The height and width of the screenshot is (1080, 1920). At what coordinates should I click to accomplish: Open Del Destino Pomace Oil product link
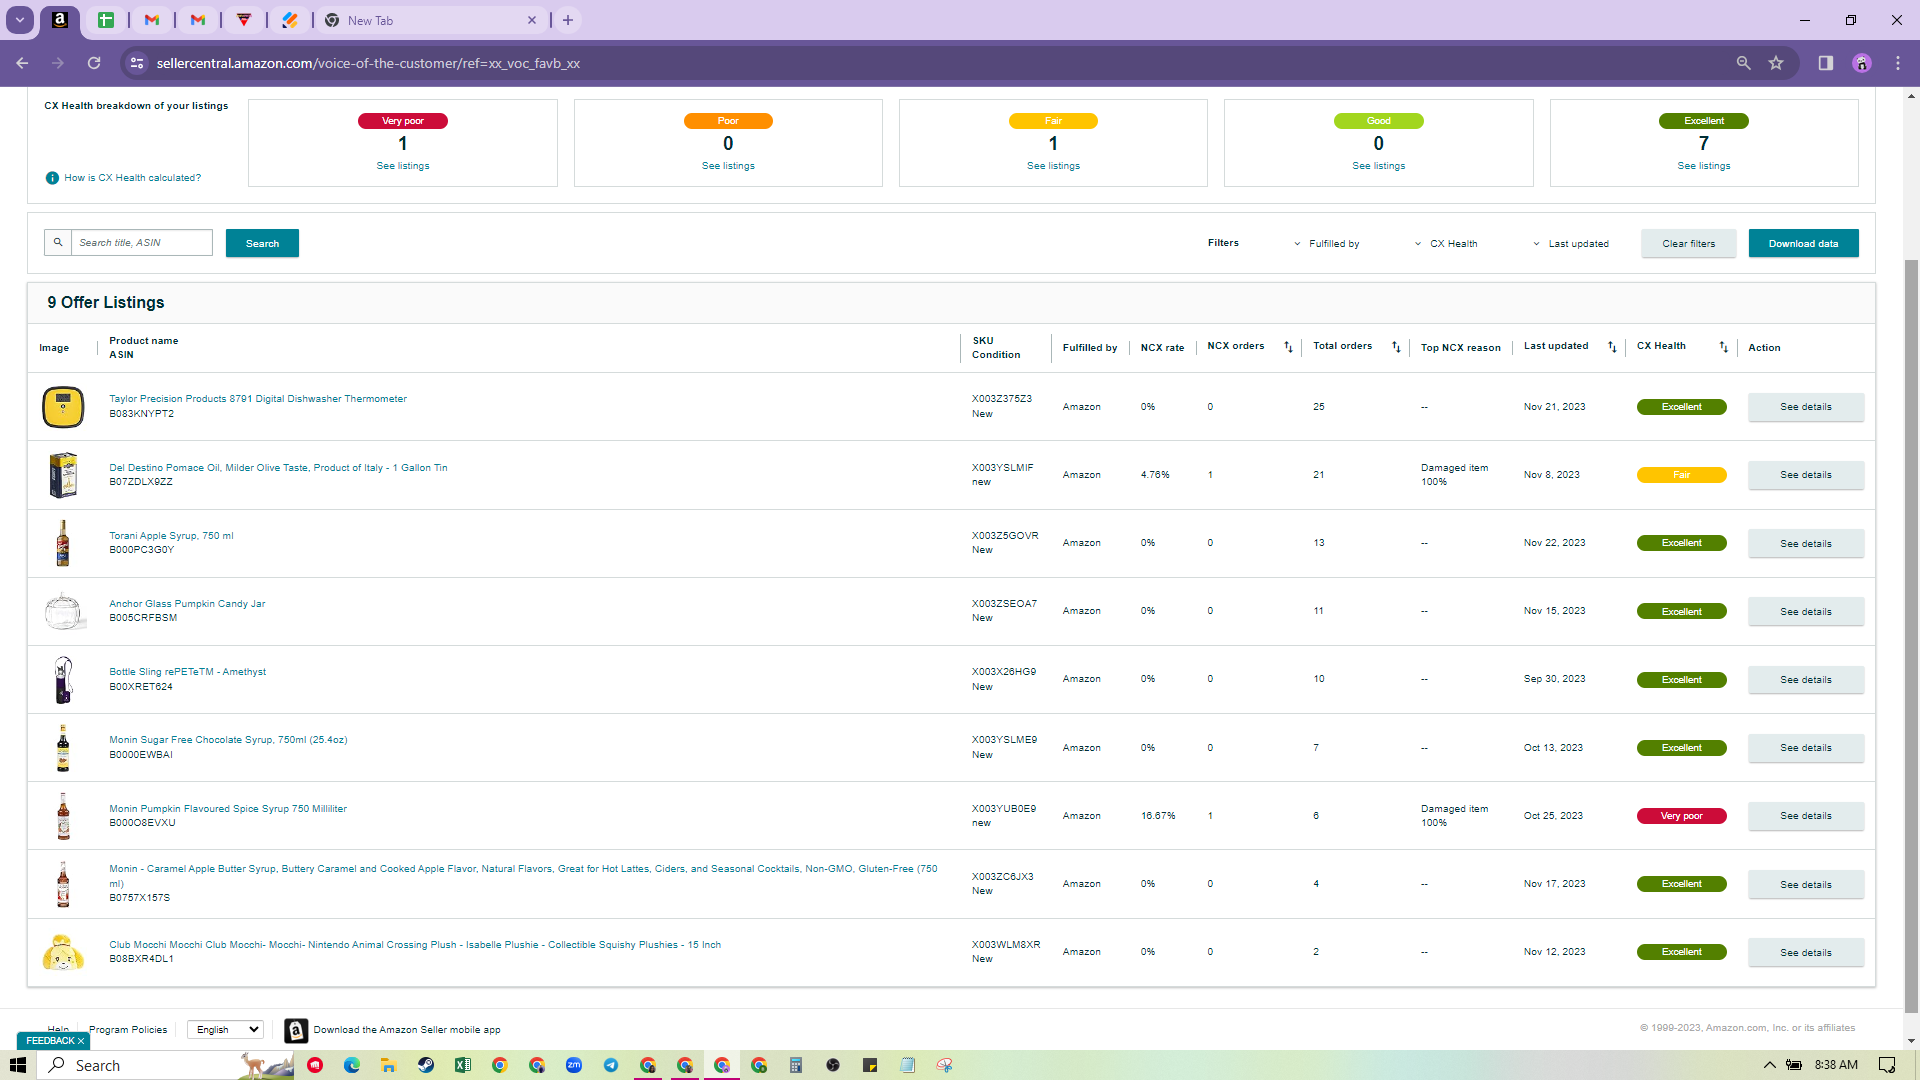278,468
